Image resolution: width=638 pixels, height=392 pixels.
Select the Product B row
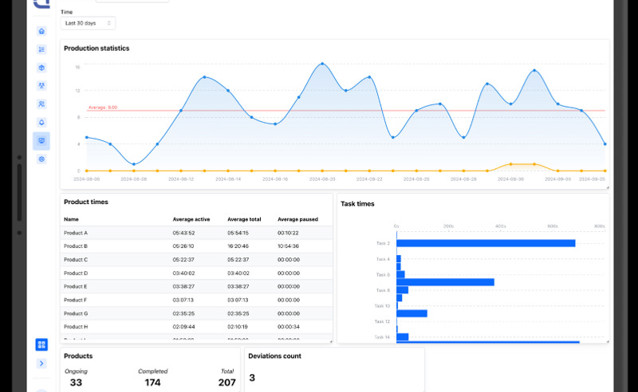tap(196, 246)
